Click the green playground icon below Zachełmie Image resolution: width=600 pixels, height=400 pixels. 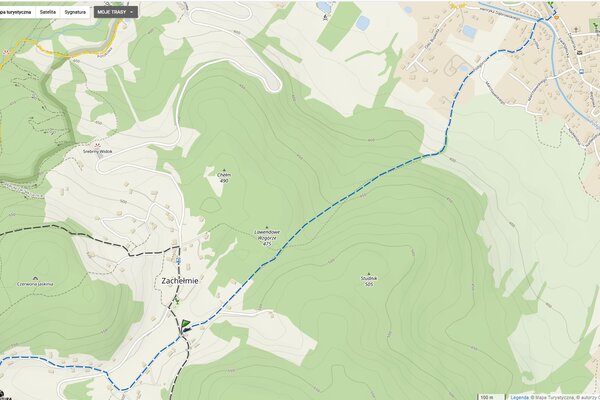176,300
